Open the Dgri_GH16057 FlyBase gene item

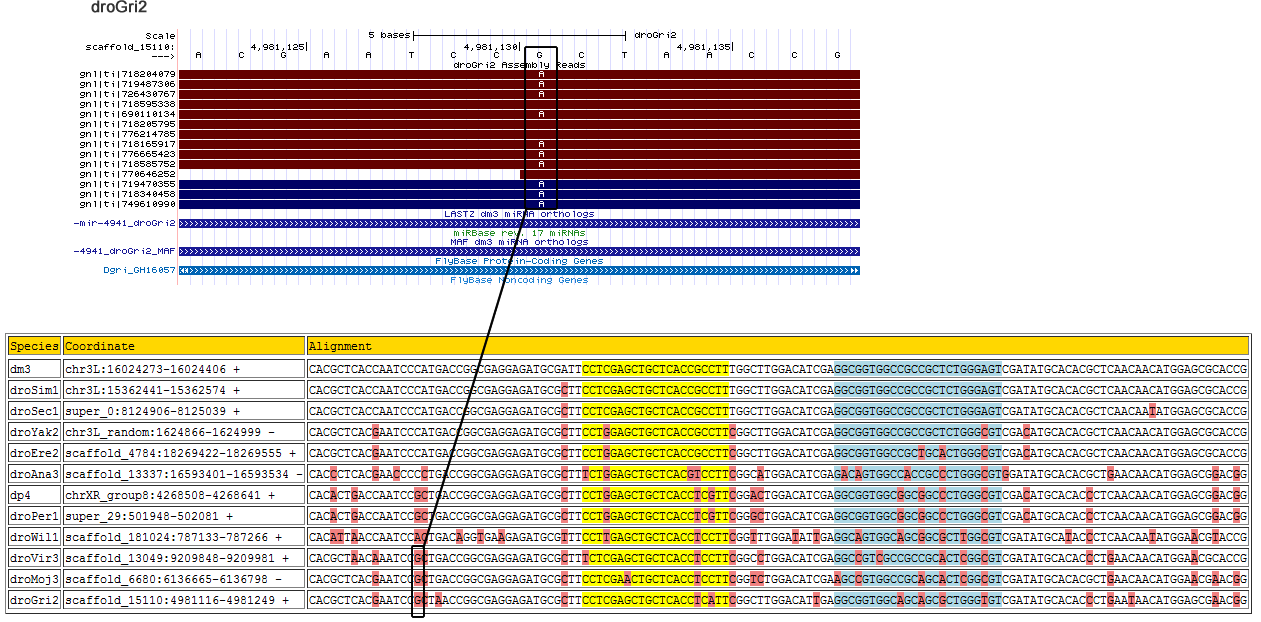tap(518, 270)
